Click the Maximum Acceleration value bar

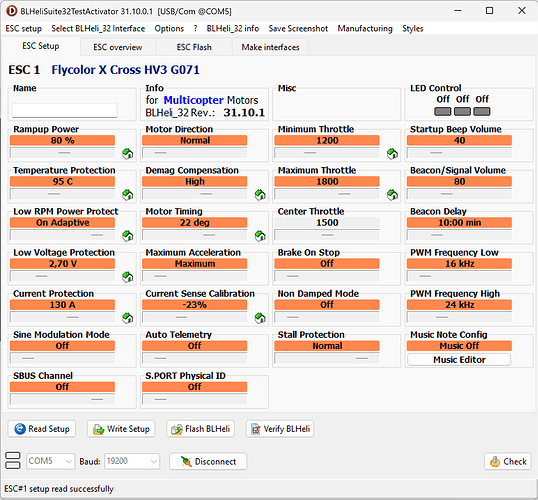point(195,264)
